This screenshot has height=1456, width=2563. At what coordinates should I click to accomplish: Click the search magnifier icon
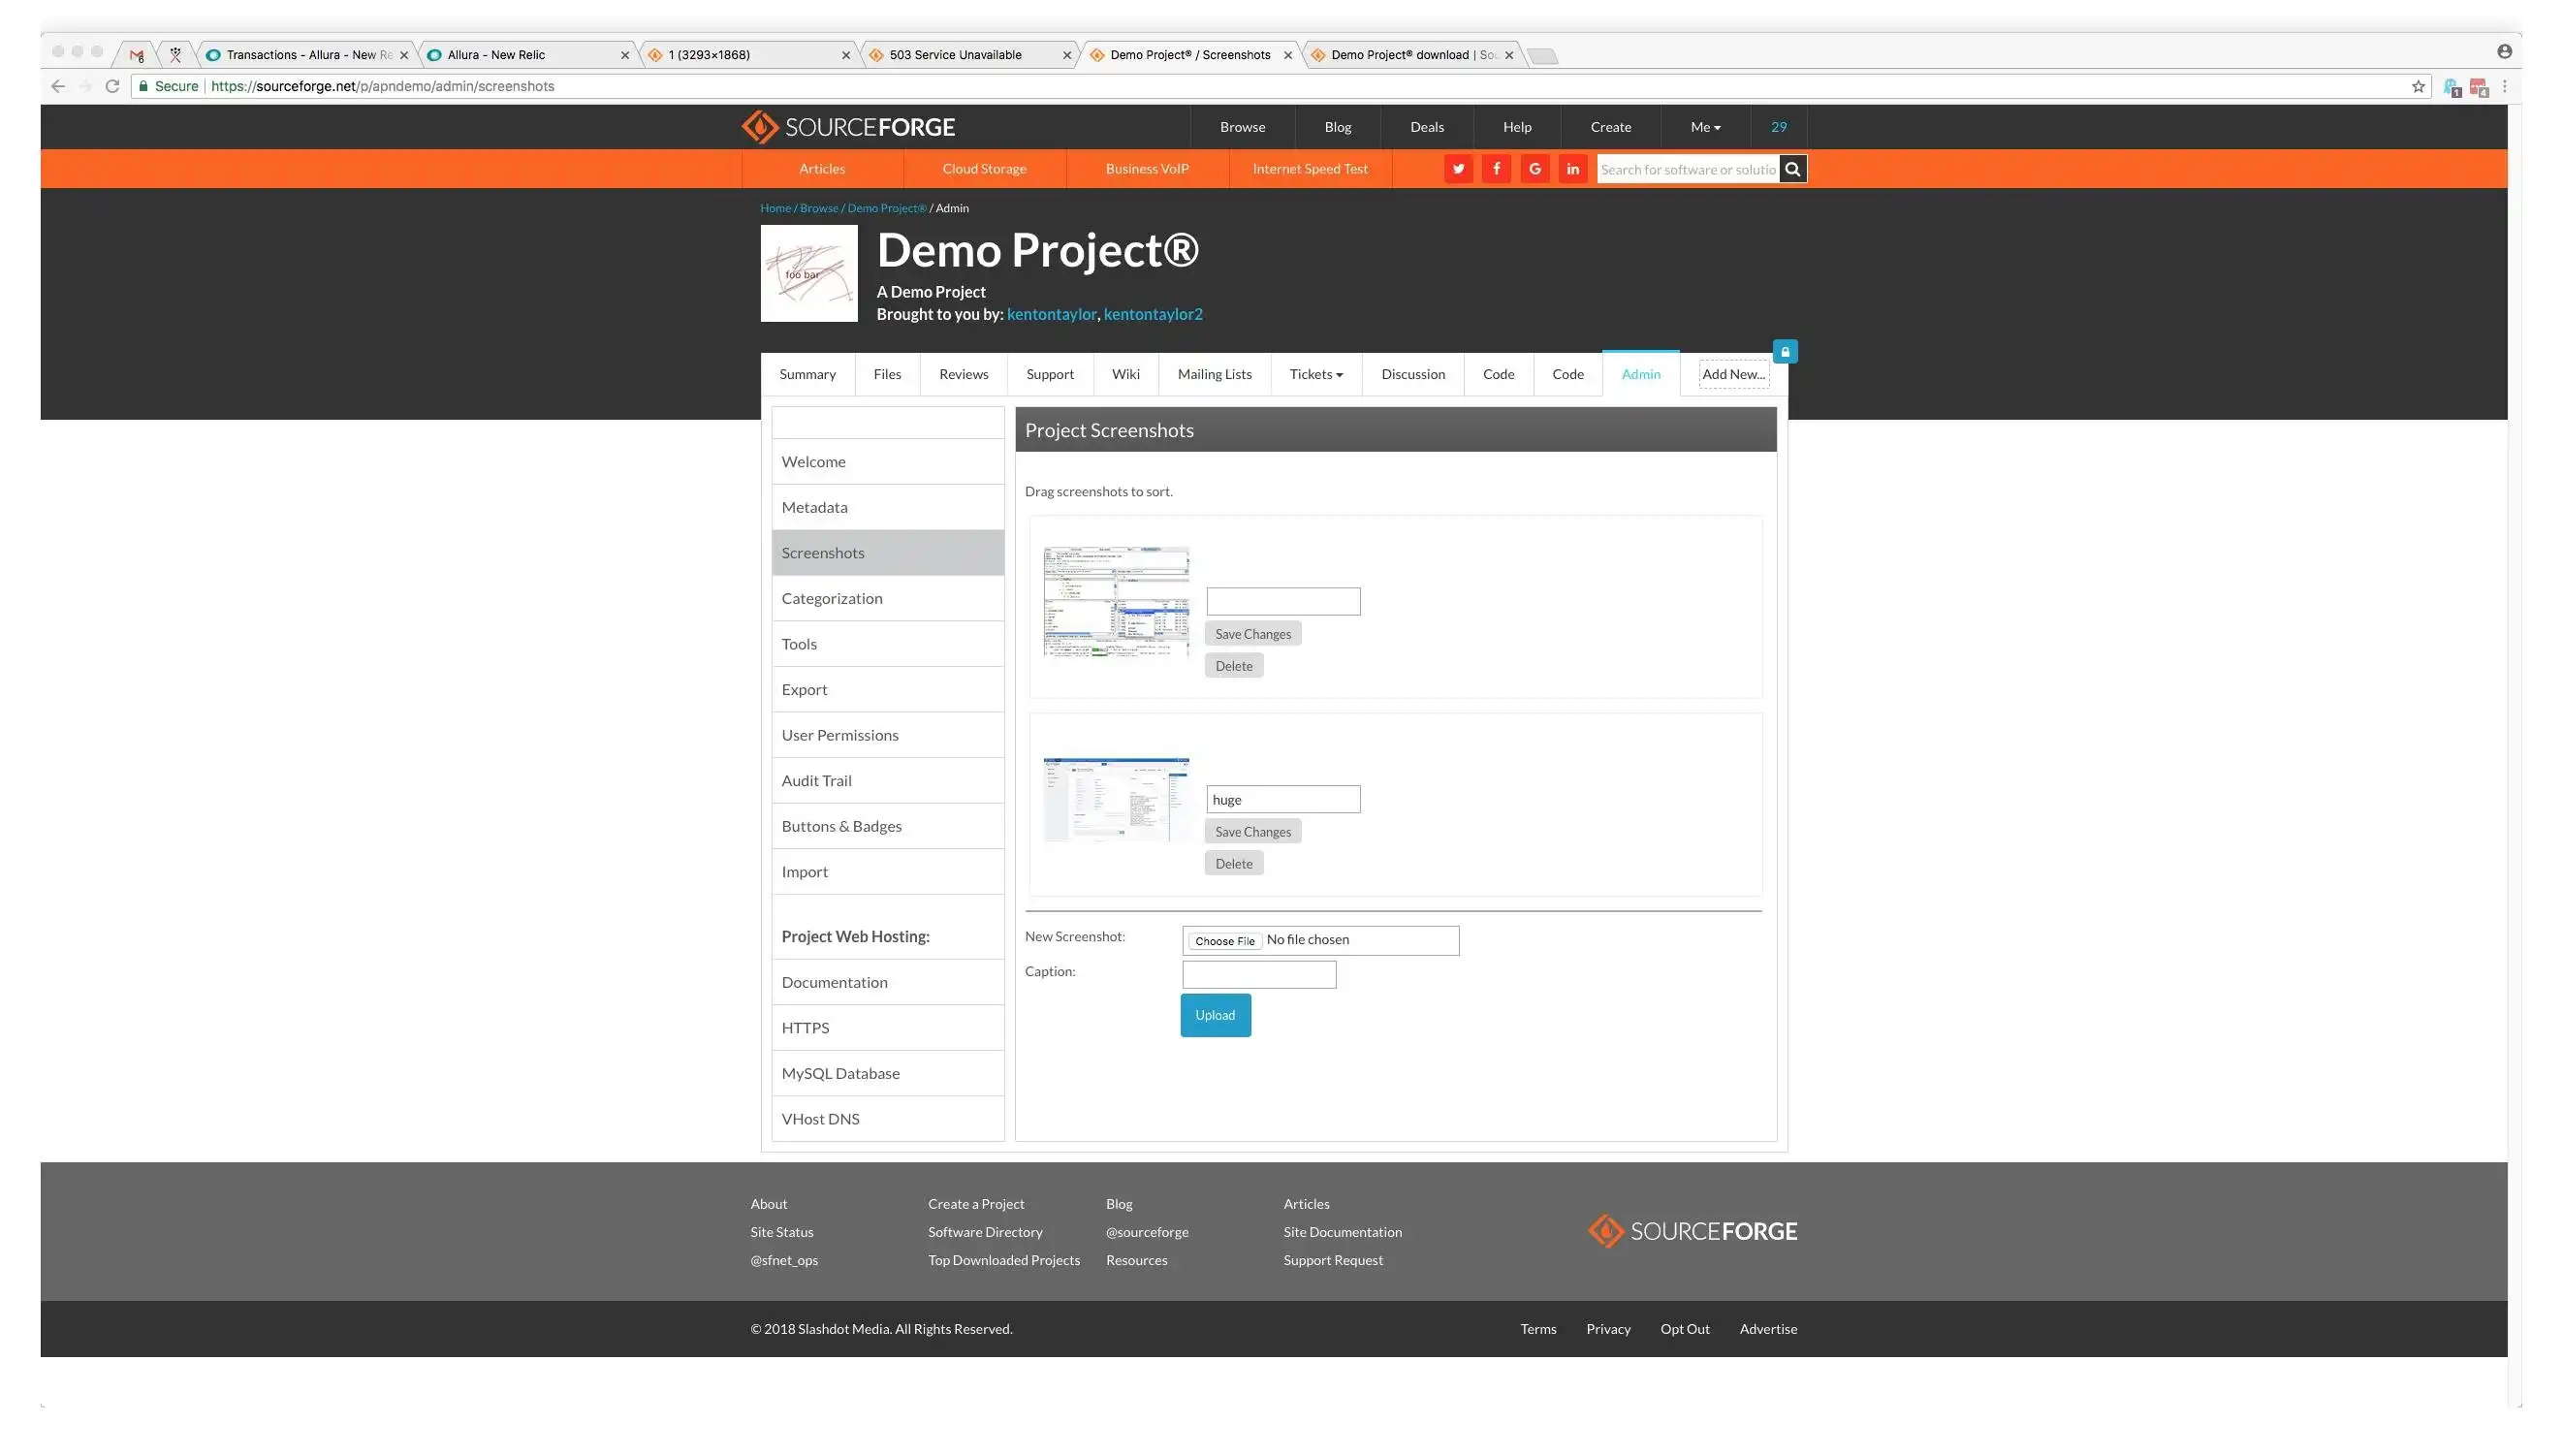(1792, 169)
